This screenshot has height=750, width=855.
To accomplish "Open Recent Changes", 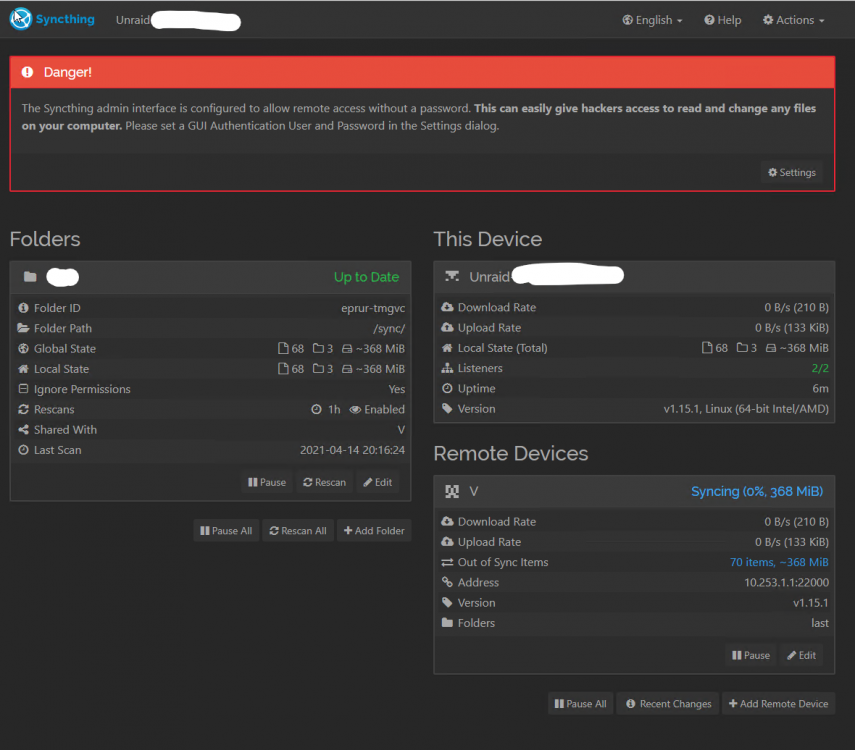I will pos(669,704).
